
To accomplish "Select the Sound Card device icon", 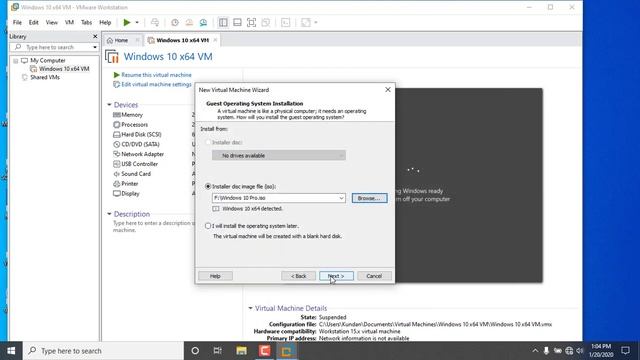I will [x=117, y=174].
